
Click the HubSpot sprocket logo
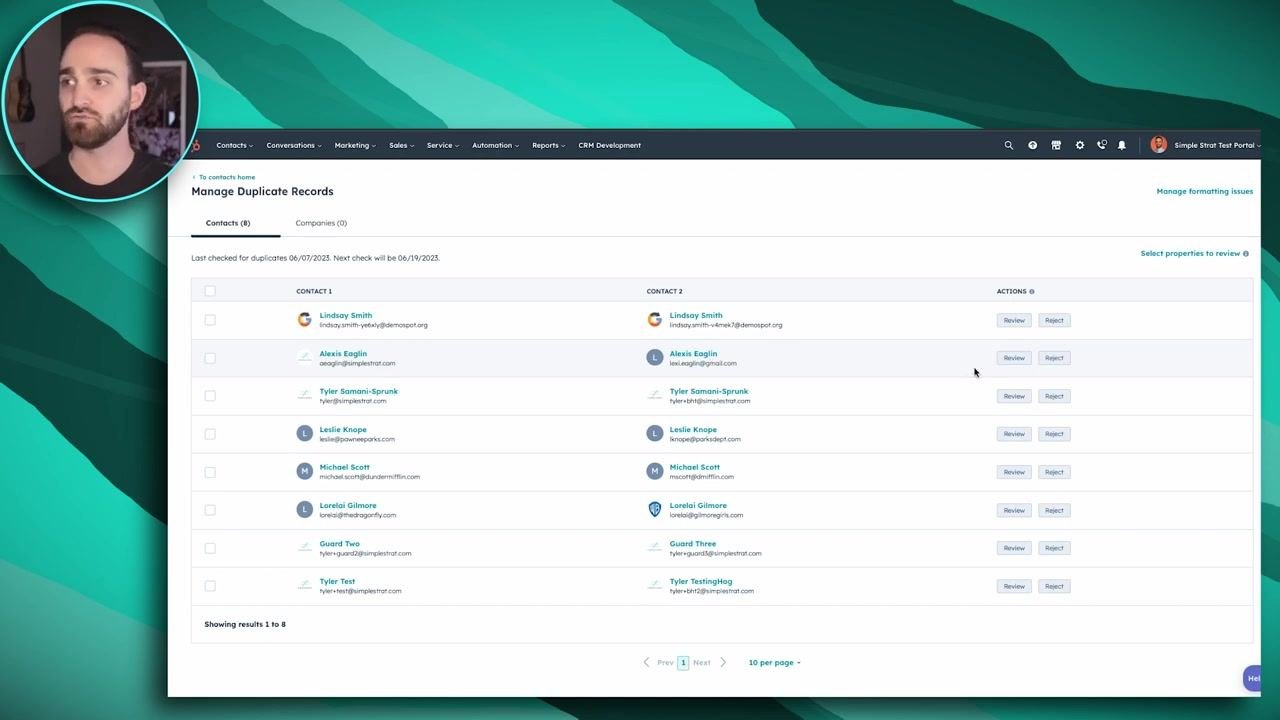coord(196,145)
